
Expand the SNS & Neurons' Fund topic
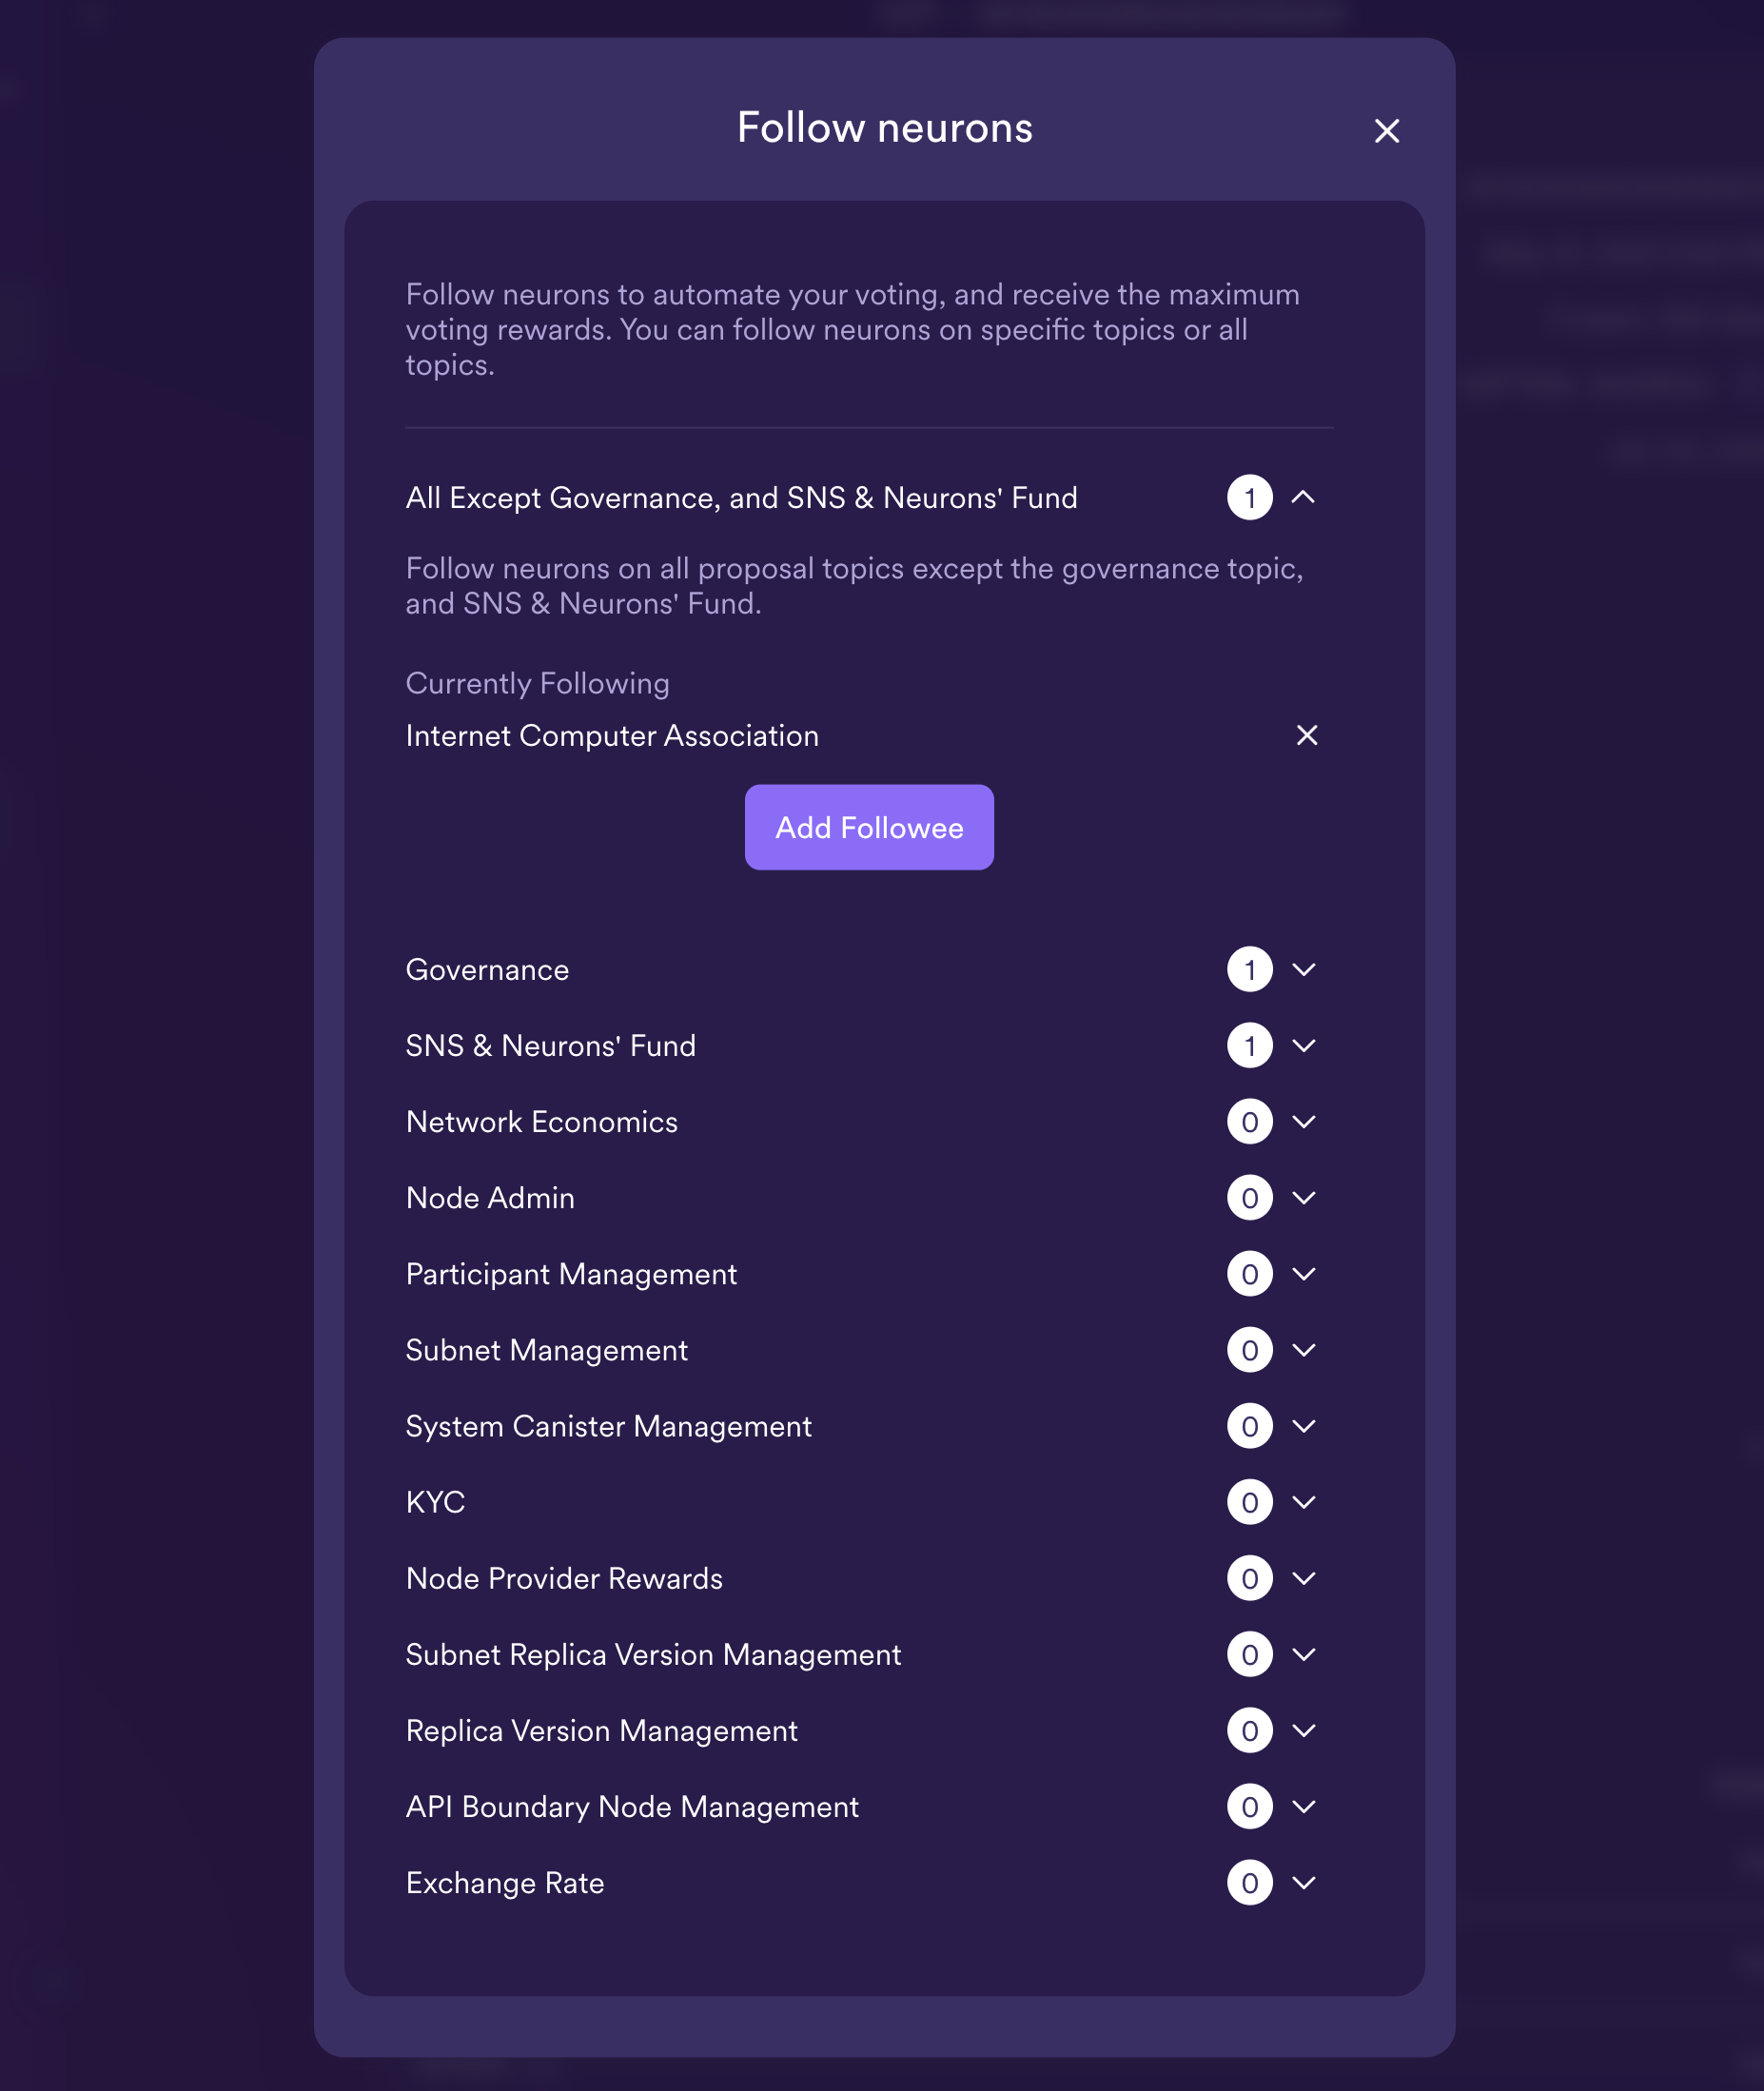click(x=1303, y=1045)
